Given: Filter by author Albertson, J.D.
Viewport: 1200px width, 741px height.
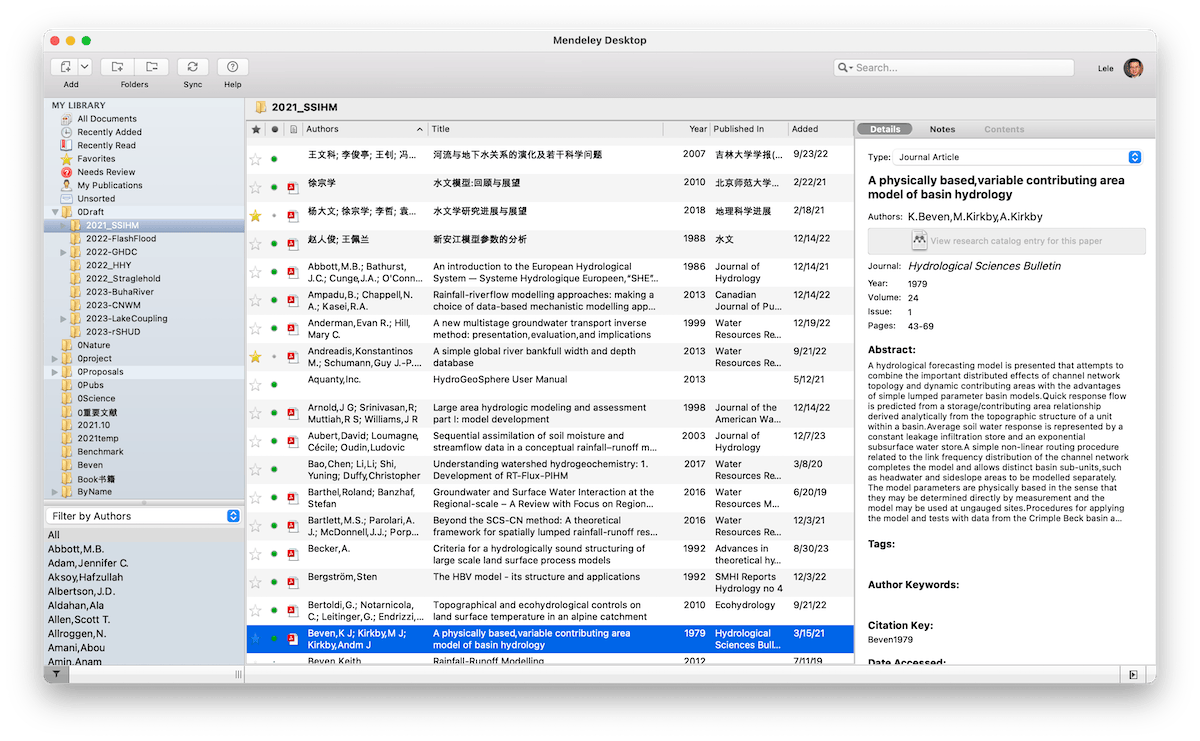Looking at the screenshot, I should (82, 592).
